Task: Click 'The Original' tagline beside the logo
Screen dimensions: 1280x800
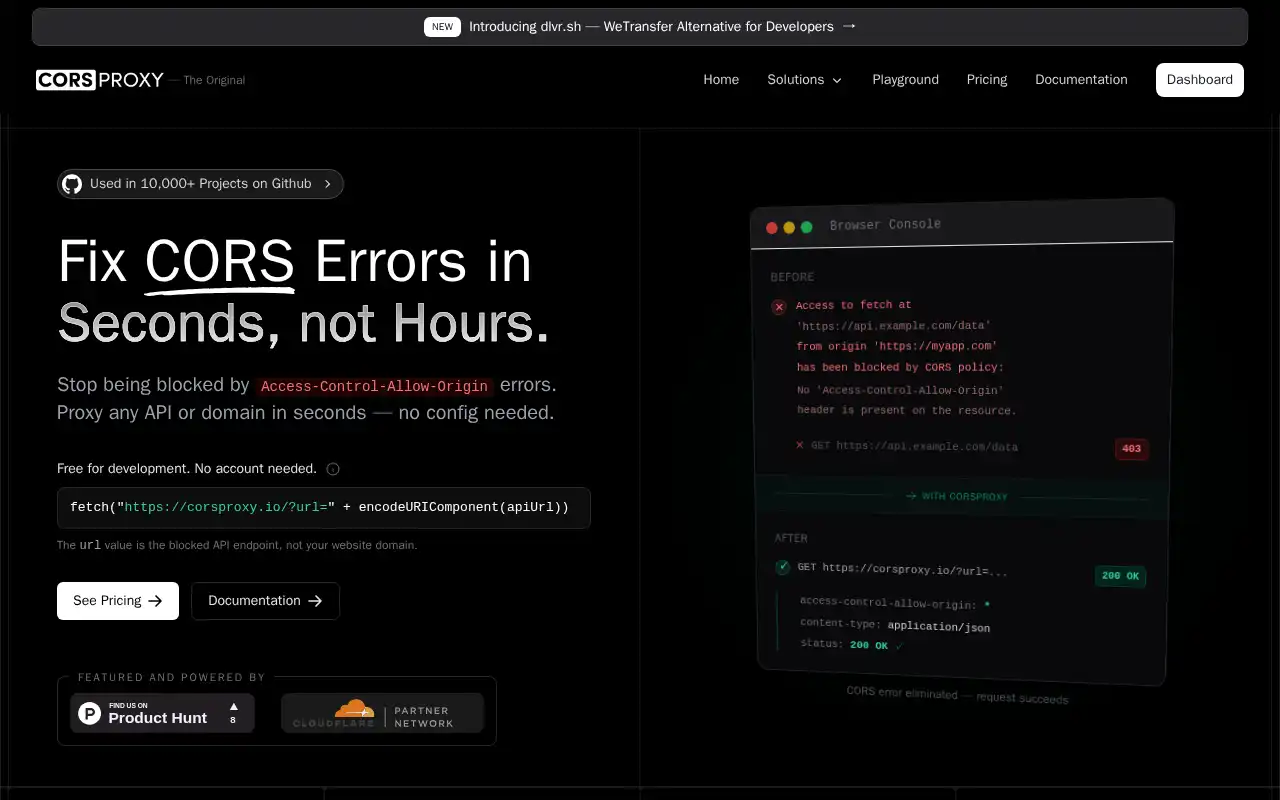Action: 214,80
